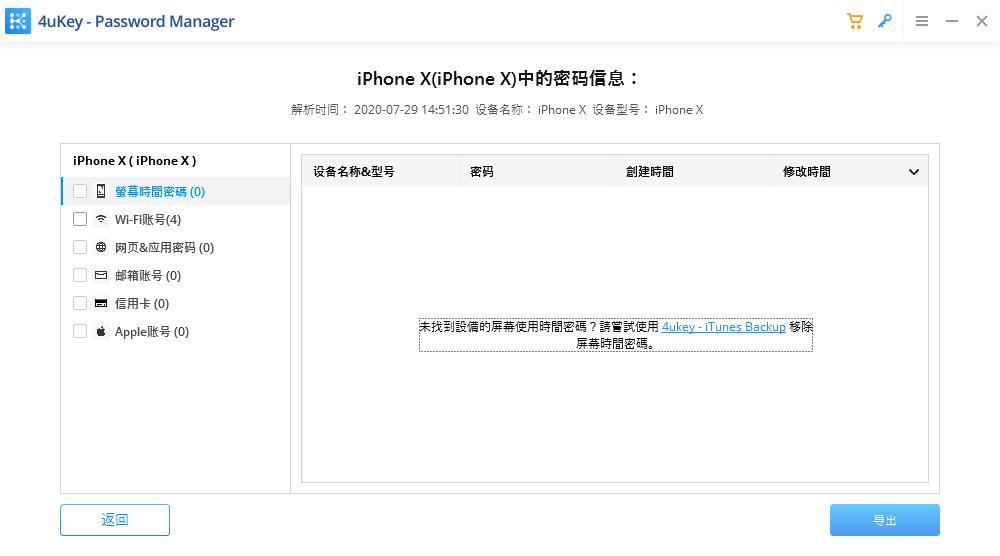1000x556 pixels.
Task: Click the key registration icon
Action: [885, 21]
